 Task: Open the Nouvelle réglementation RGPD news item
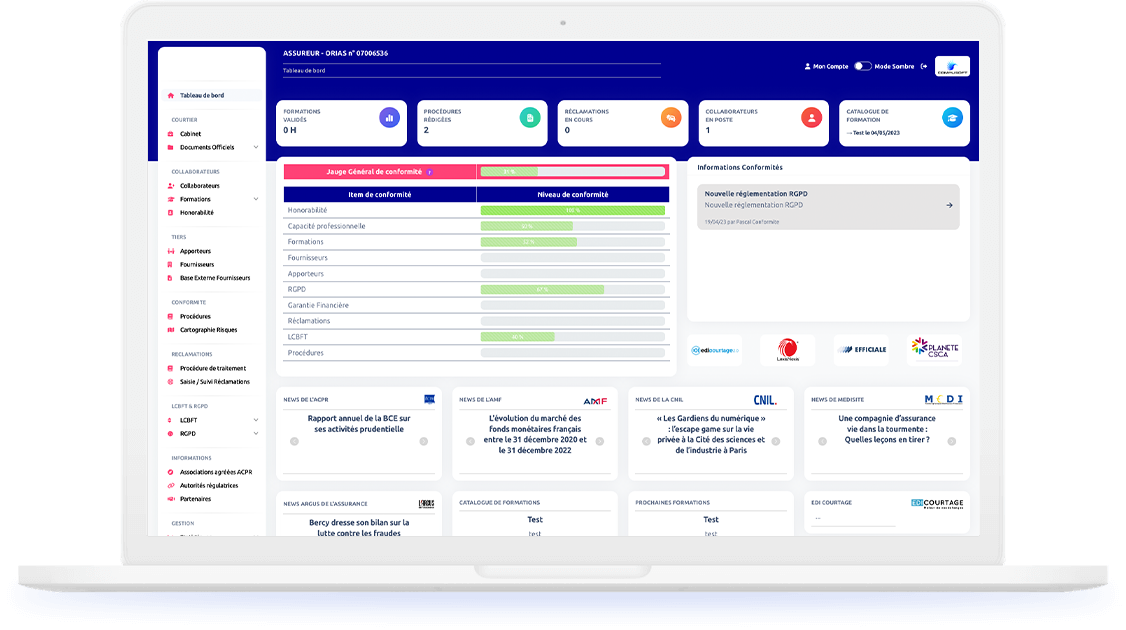tap(827, 206)
